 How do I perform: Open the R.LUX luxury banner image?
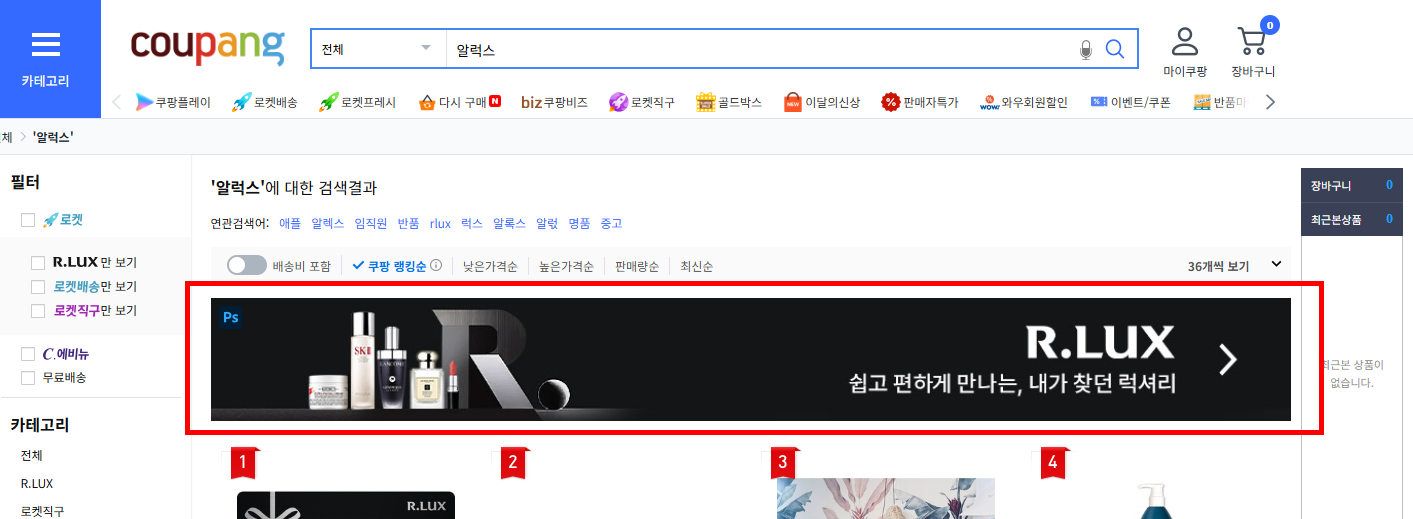click(750, 359)
